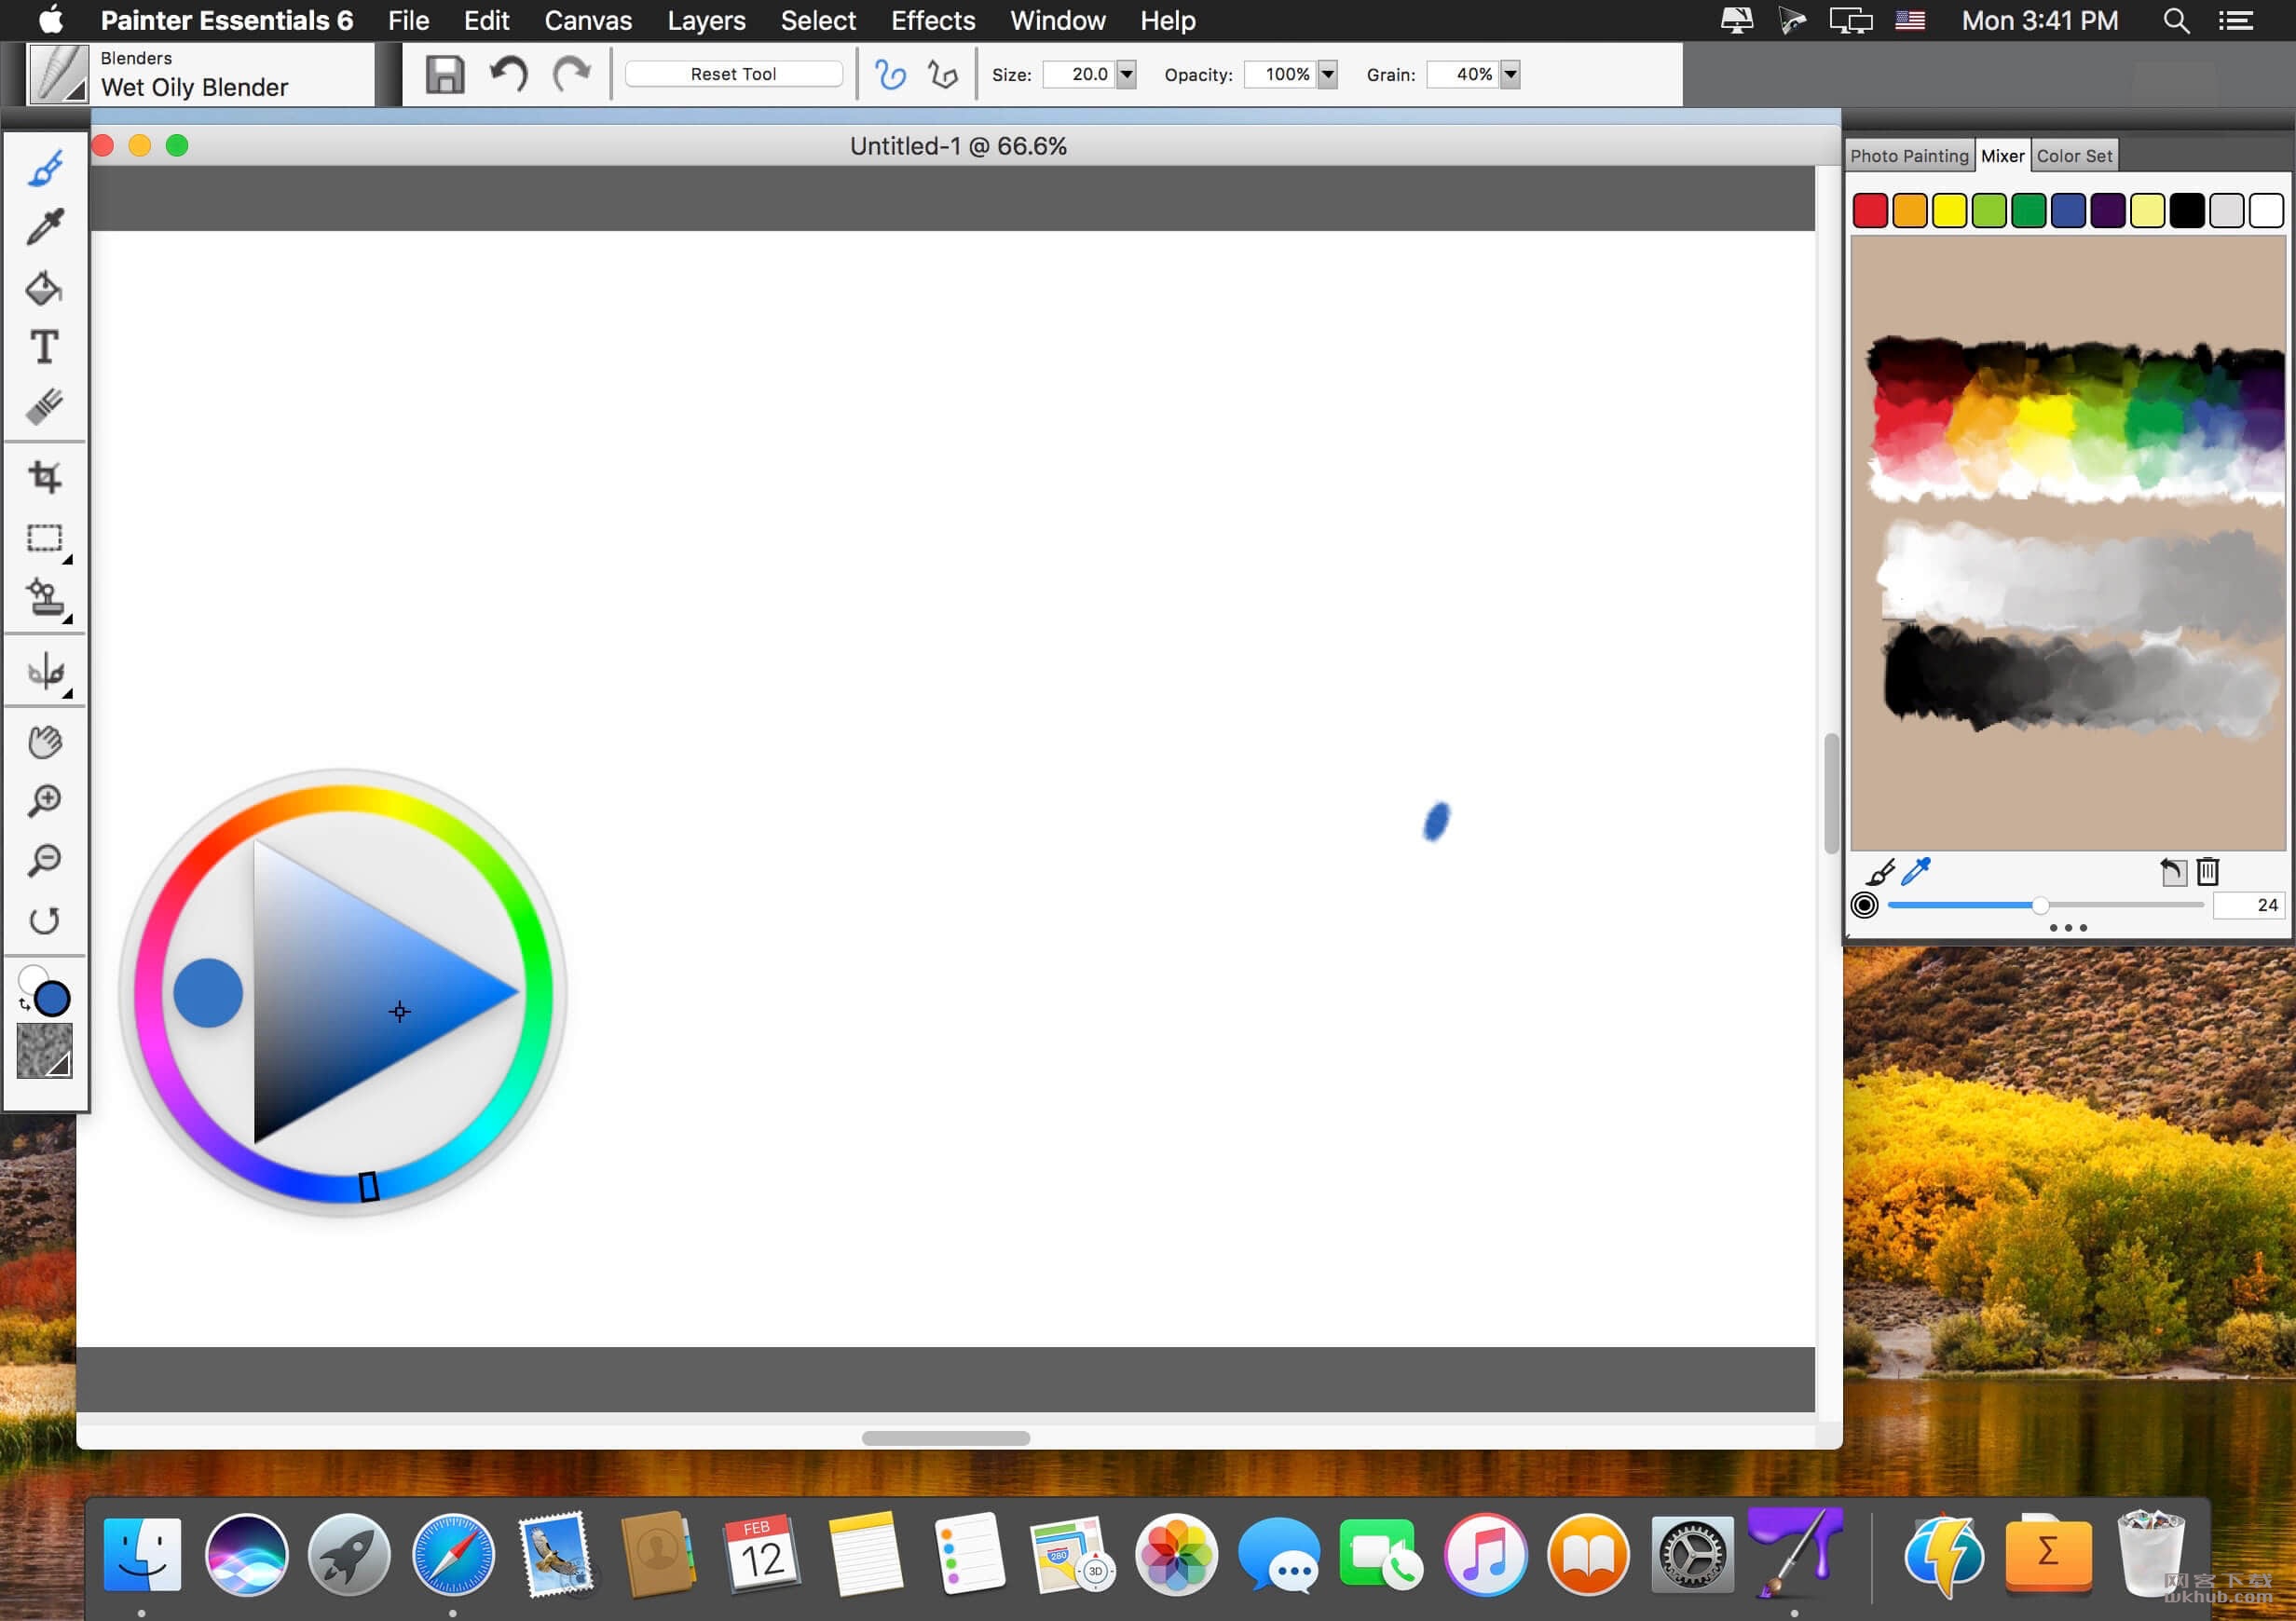The width and height of the screenshot is (2296, 1621).
Task: Select the additional color white swatch
Action: (x=30, y=977)
